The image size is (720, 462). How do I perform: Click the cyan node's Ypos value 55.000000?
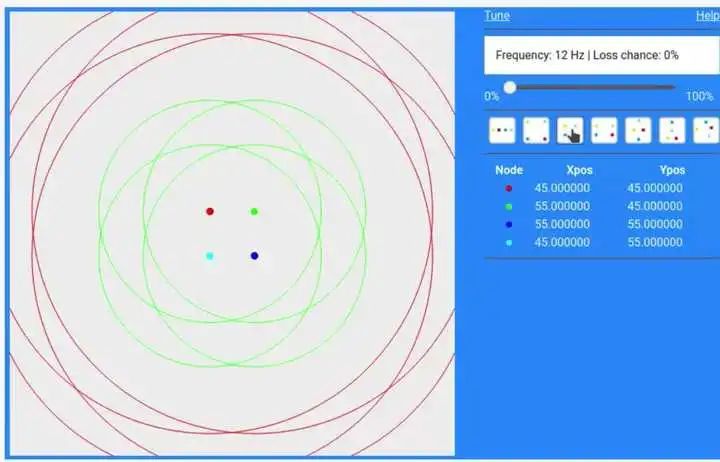click(655, 242)
